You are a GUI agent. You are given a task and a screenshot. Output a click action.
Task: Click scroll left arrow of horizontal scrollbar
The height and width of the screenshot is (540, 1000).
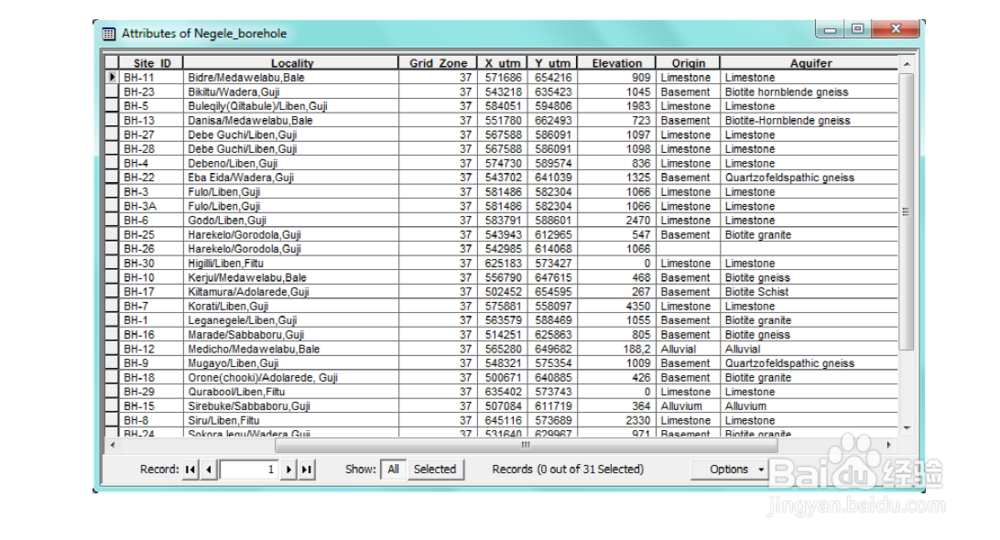click(x=113, y=445)
